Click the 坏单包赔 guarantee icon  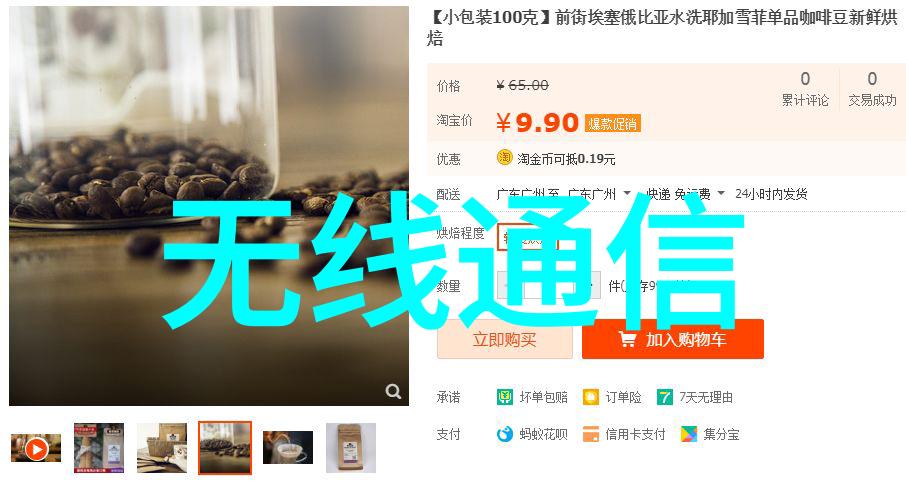tap(504, 398)
